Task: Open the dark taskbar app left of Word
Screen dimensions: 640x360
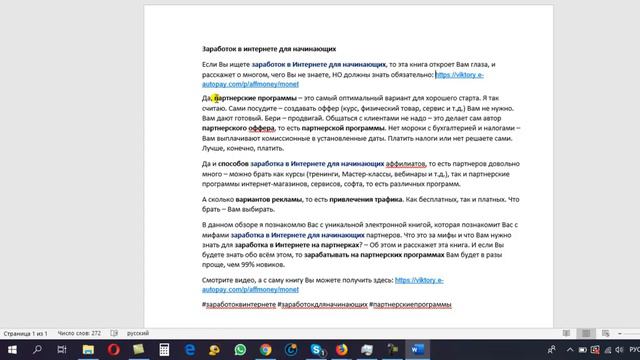Action: 393,350
